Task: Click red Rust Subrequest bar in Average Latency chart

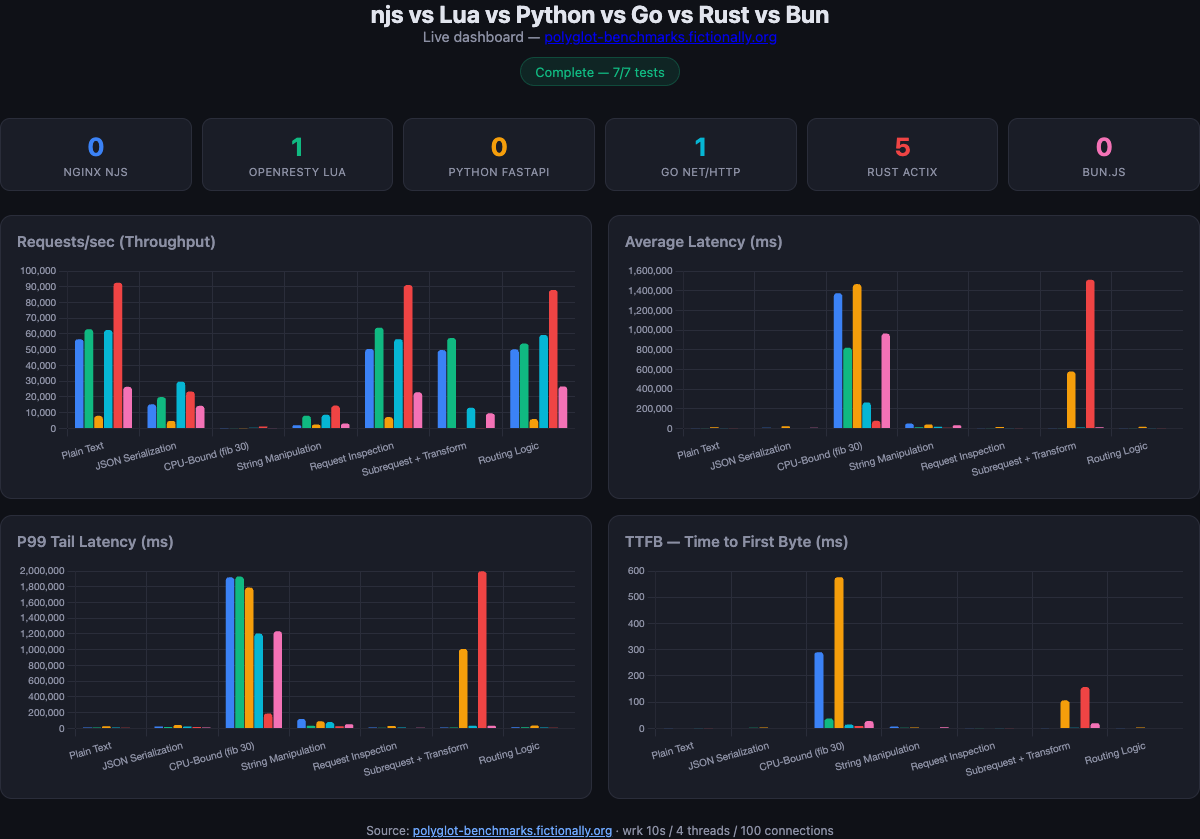Action: point(1090,354)
